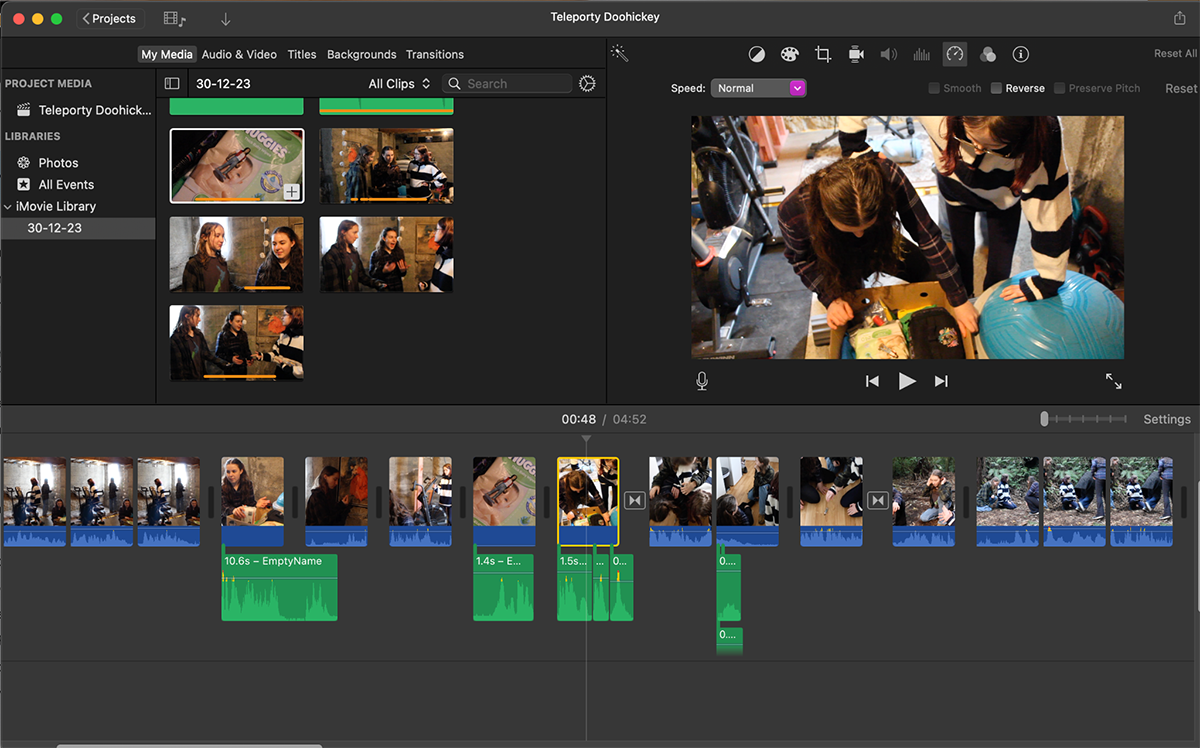Open the color balance tool
The width and height of the screenshot is (1200, 748).
coord(758,54)
